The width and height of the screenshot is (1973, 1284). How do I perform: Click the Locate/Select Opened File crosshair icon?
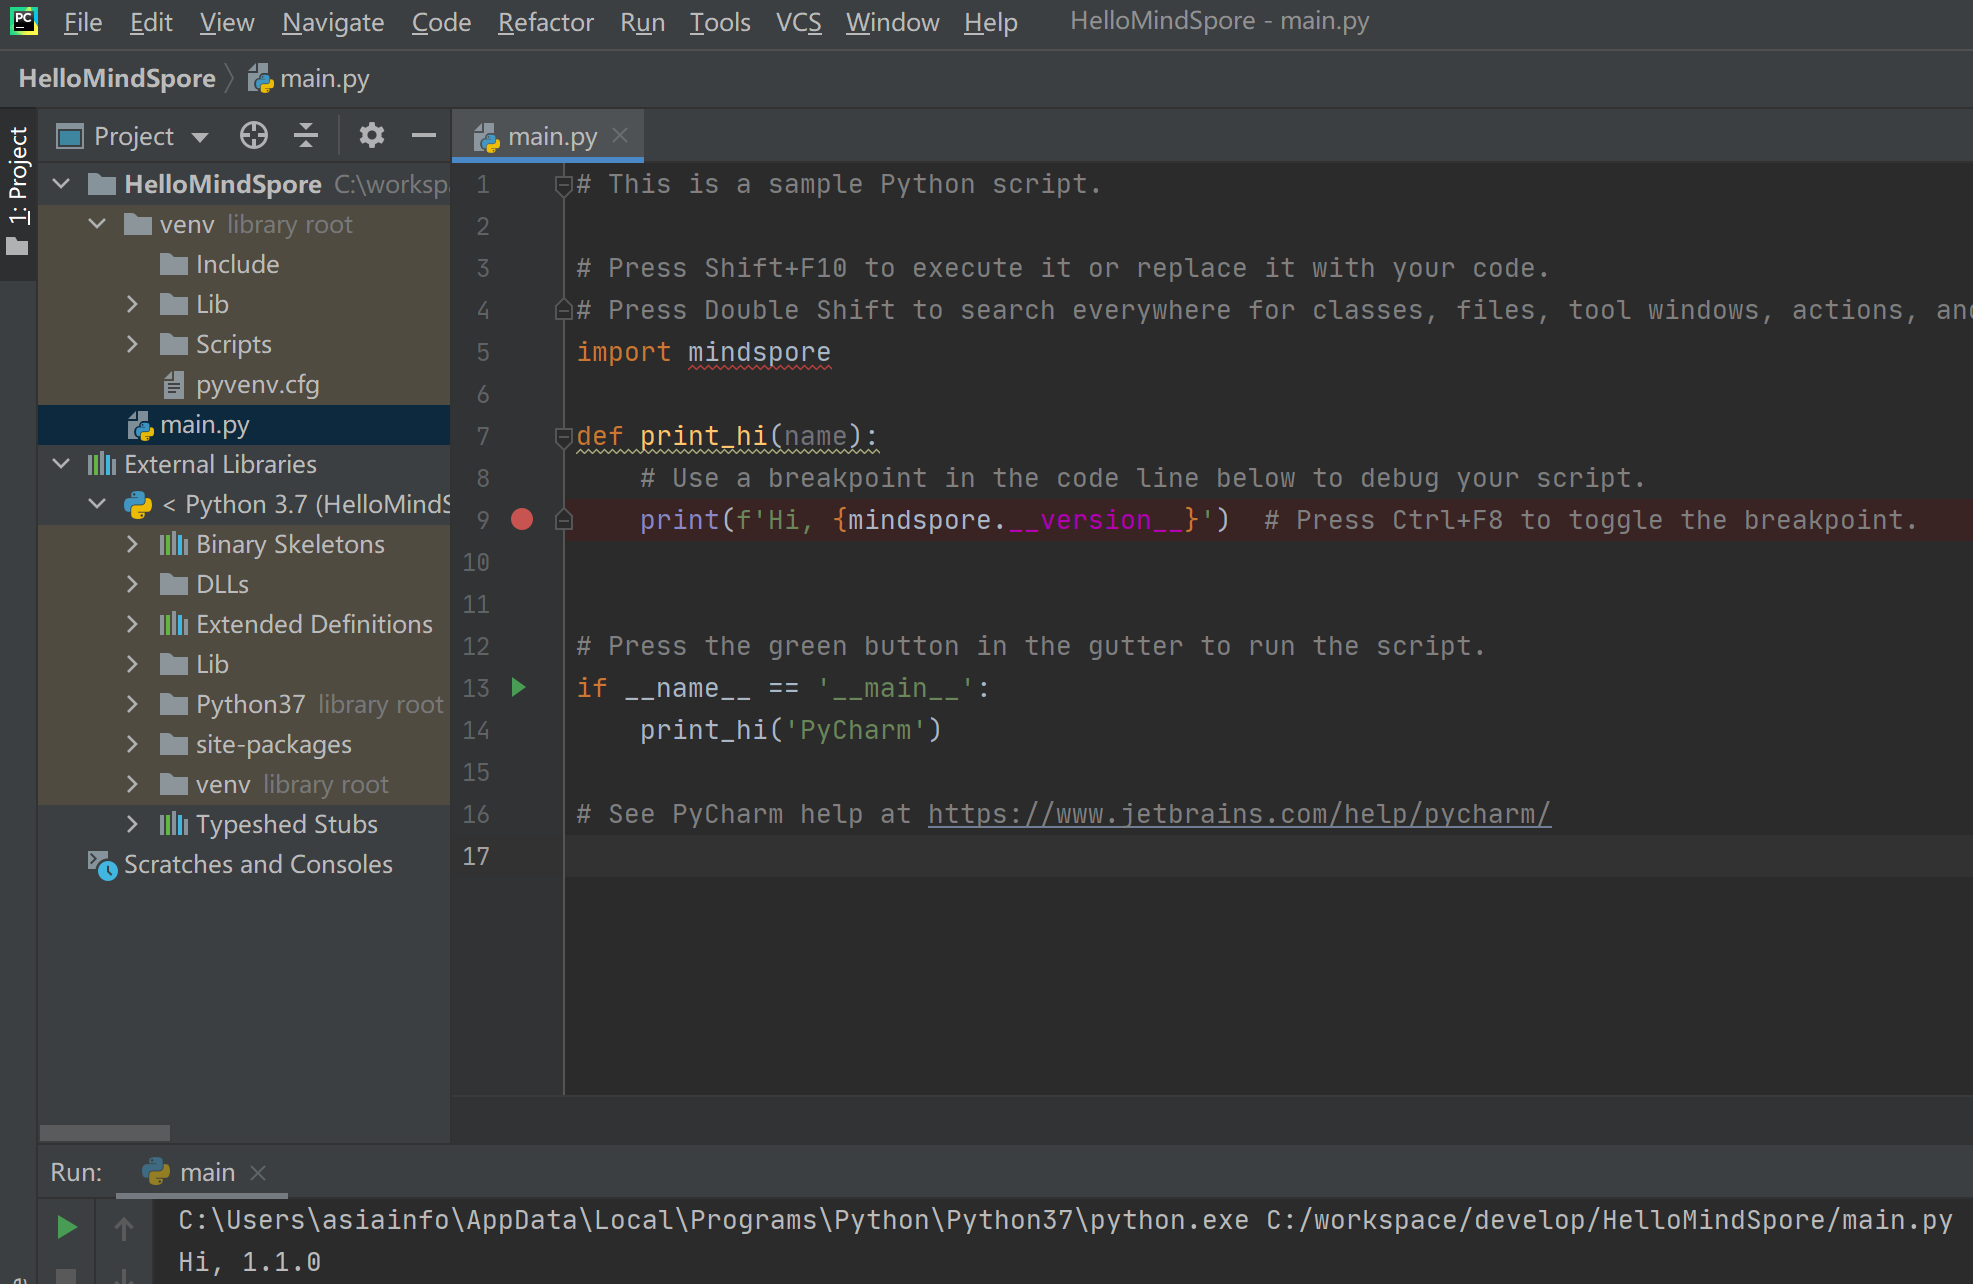(x=254, y=135)
